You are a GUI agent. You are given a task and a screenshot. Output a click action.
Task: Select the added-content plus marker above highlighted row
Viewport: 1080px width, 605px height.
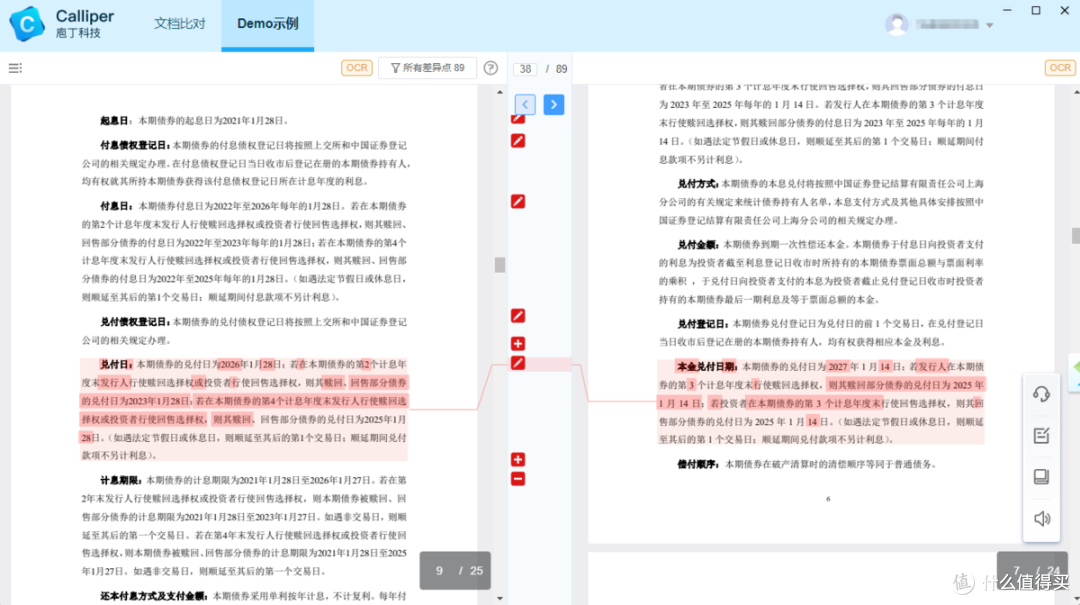pyautogui.click(x=518, y=343)
